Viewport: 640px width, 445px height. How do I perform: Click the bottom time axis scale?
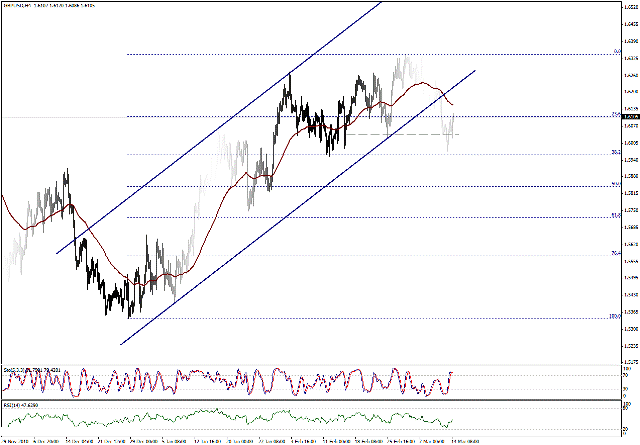click(x=300, y=439)
